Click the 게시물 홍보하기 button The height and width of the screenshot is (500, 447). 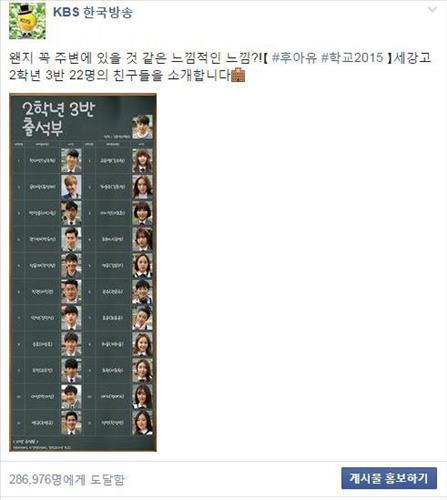[x=389, y=478]
